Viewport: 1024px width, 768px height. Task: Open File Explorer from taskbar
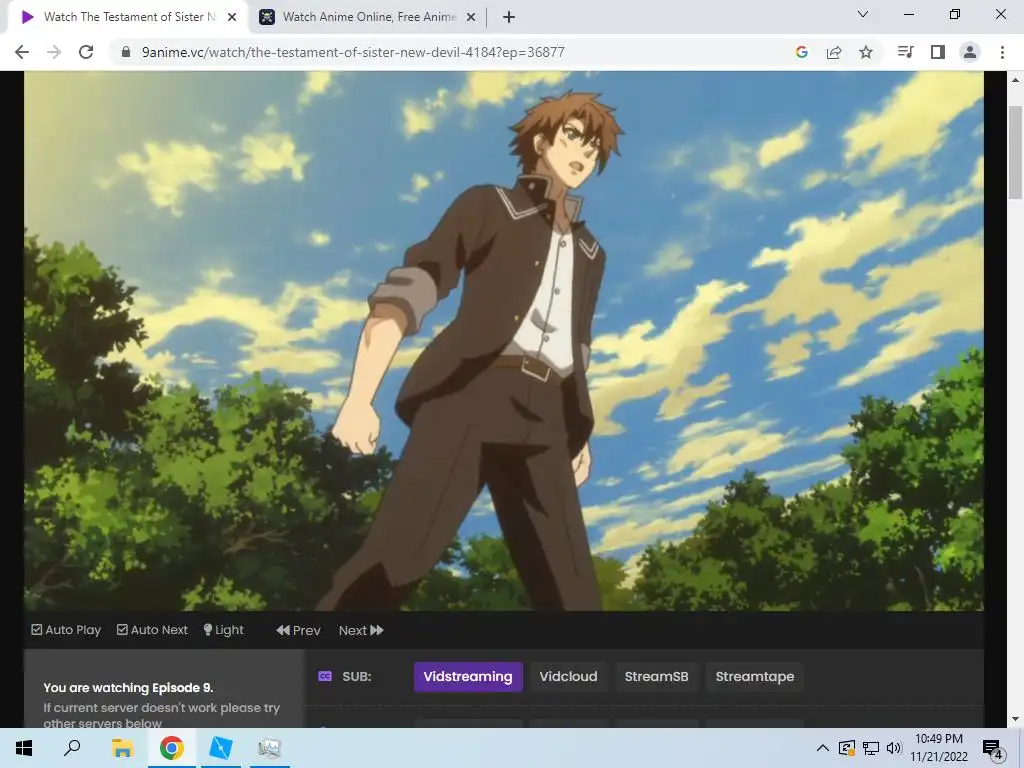[122, 748]
